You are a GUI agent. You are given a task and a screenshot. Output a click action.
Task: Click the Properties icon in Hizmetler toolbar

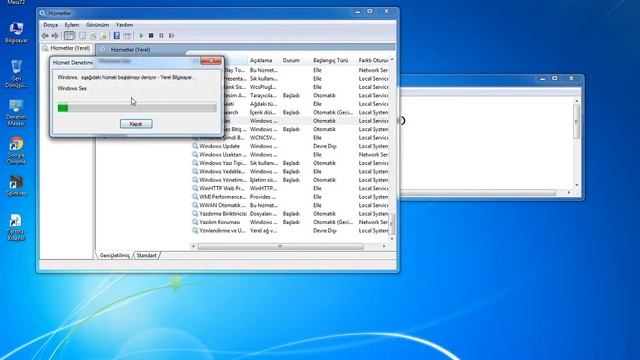pyautogui.click(x=82, y=36)
